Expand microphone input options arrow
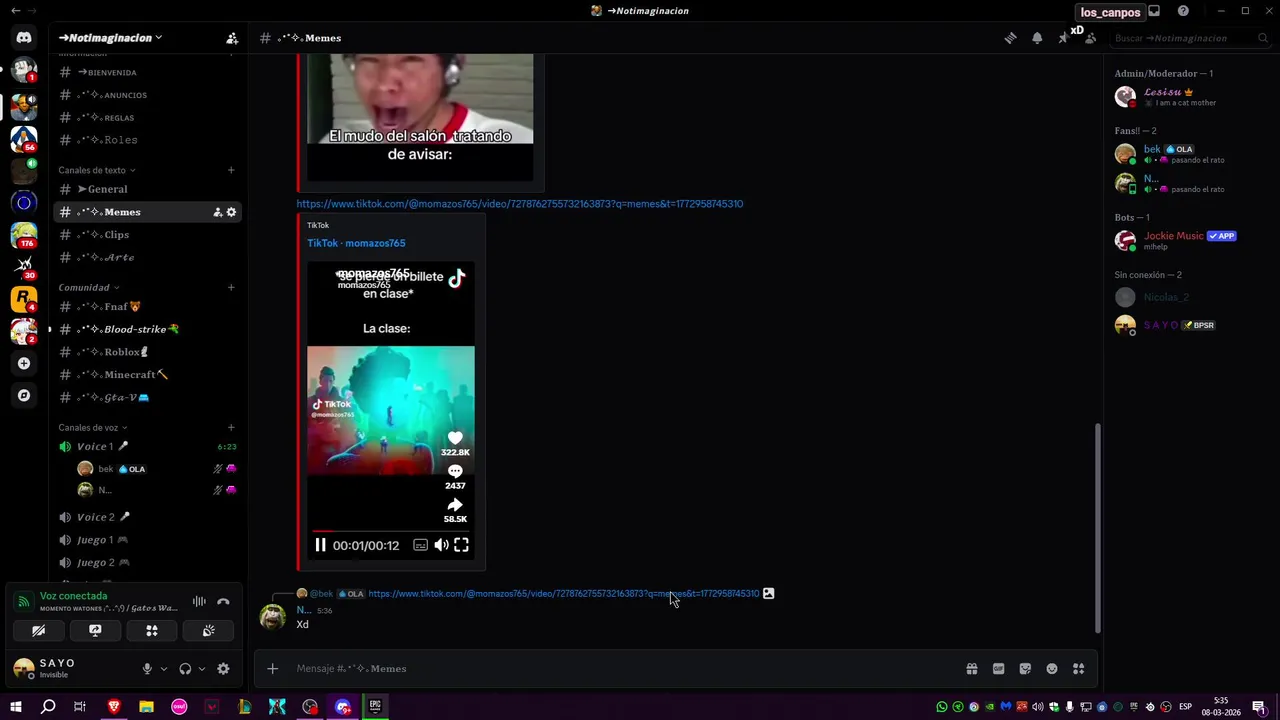Viewport: 1280px width, 720px height. 164,669
